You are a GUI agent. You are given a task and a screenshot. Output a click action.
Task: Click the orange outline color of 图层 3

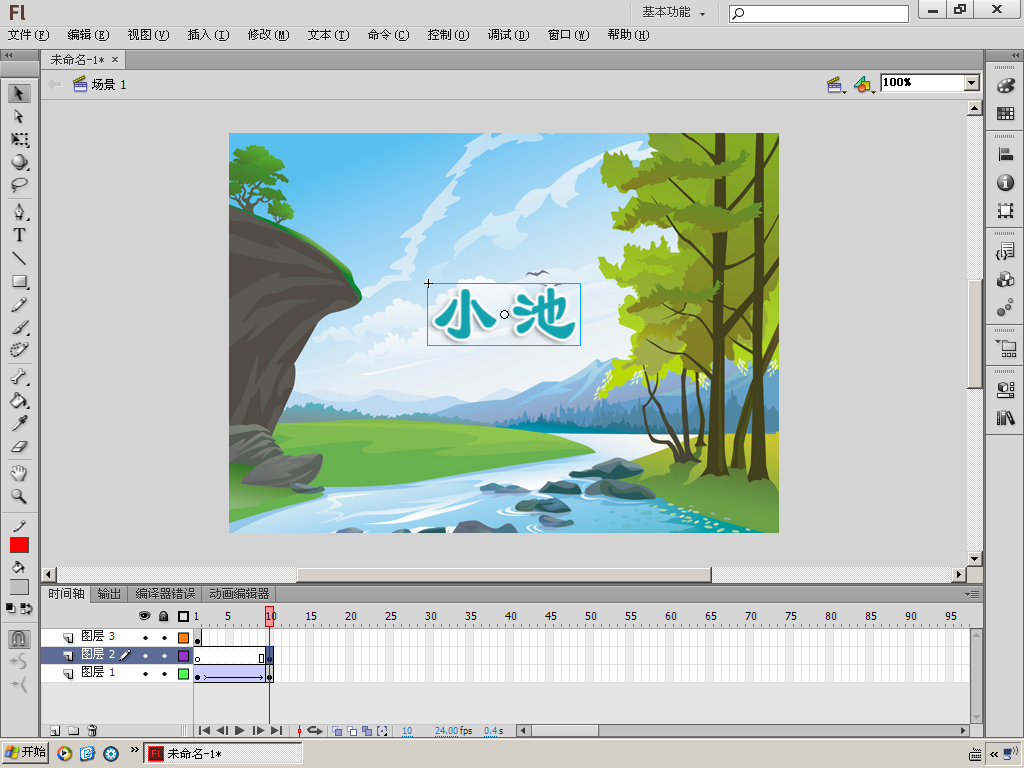(184, 638)
